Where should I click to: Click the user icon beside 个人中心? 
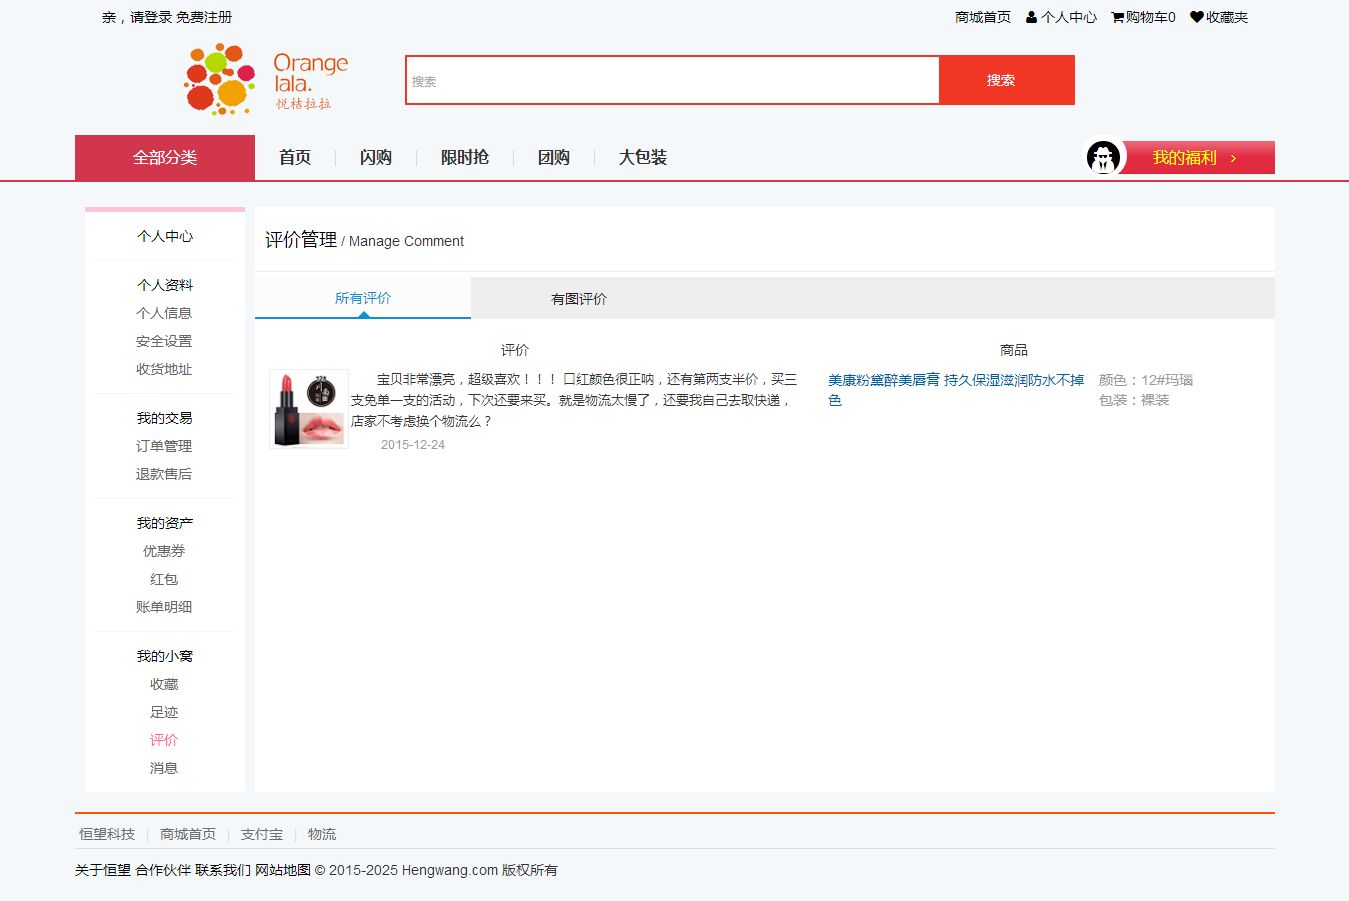[1031, 17]
